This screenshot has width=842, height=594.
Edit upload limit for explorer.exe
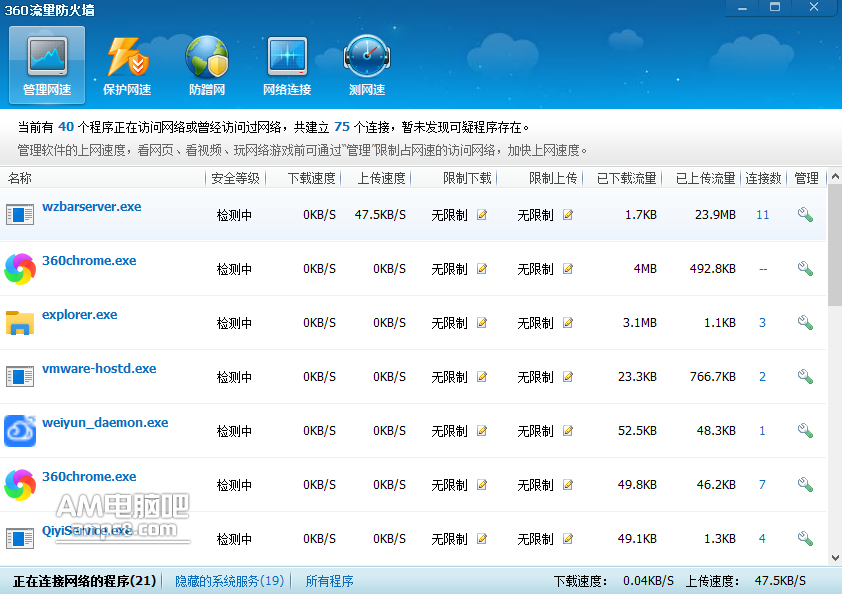coord(568,323)
